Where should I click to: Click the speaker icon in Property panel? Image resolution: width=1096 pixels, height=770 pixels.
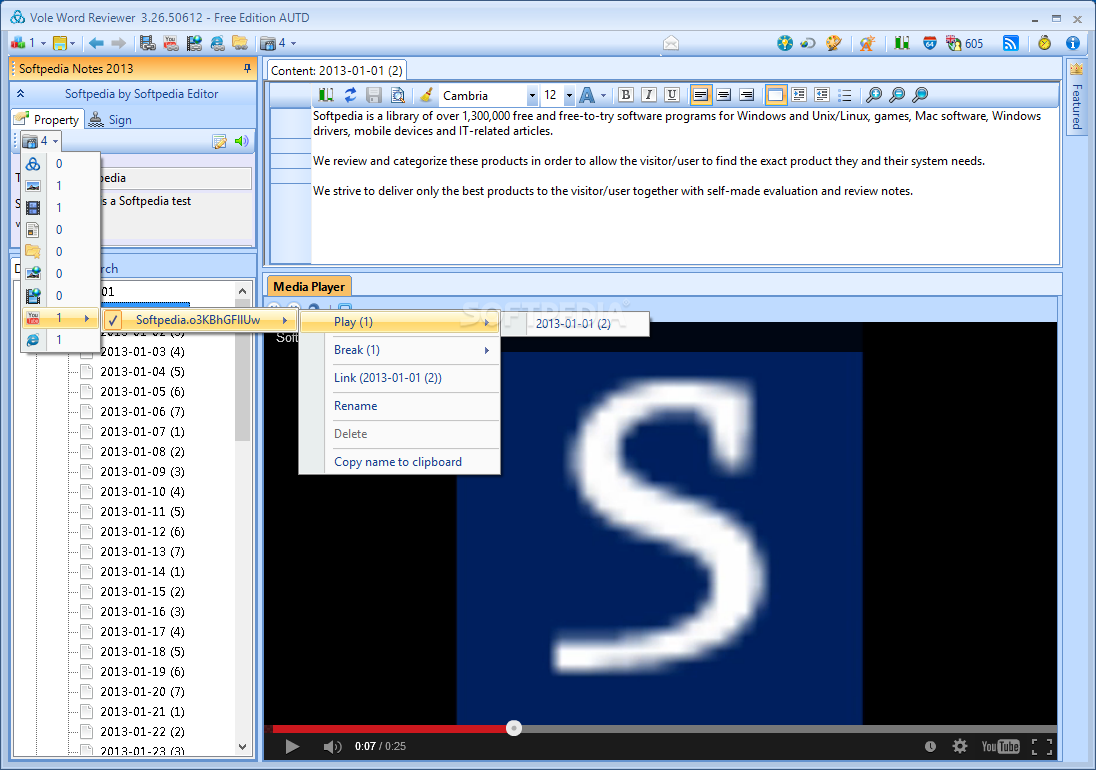242,141
